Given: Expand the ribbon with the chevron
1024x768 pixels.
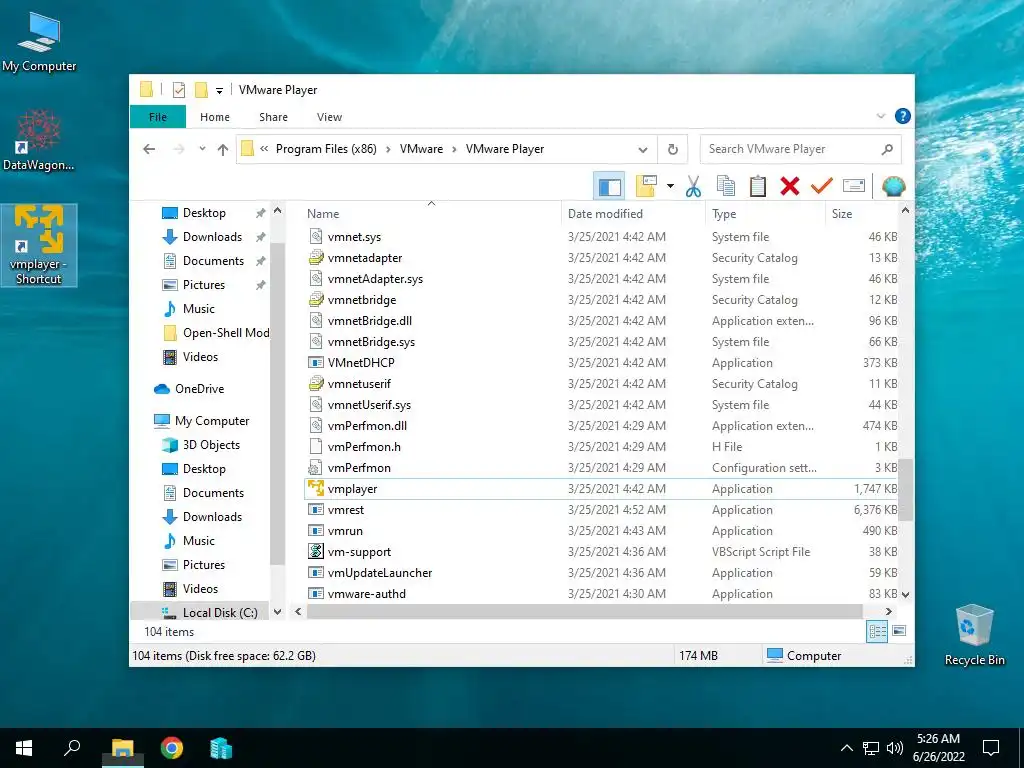Looking at the screenshot, I should (880, 116).
